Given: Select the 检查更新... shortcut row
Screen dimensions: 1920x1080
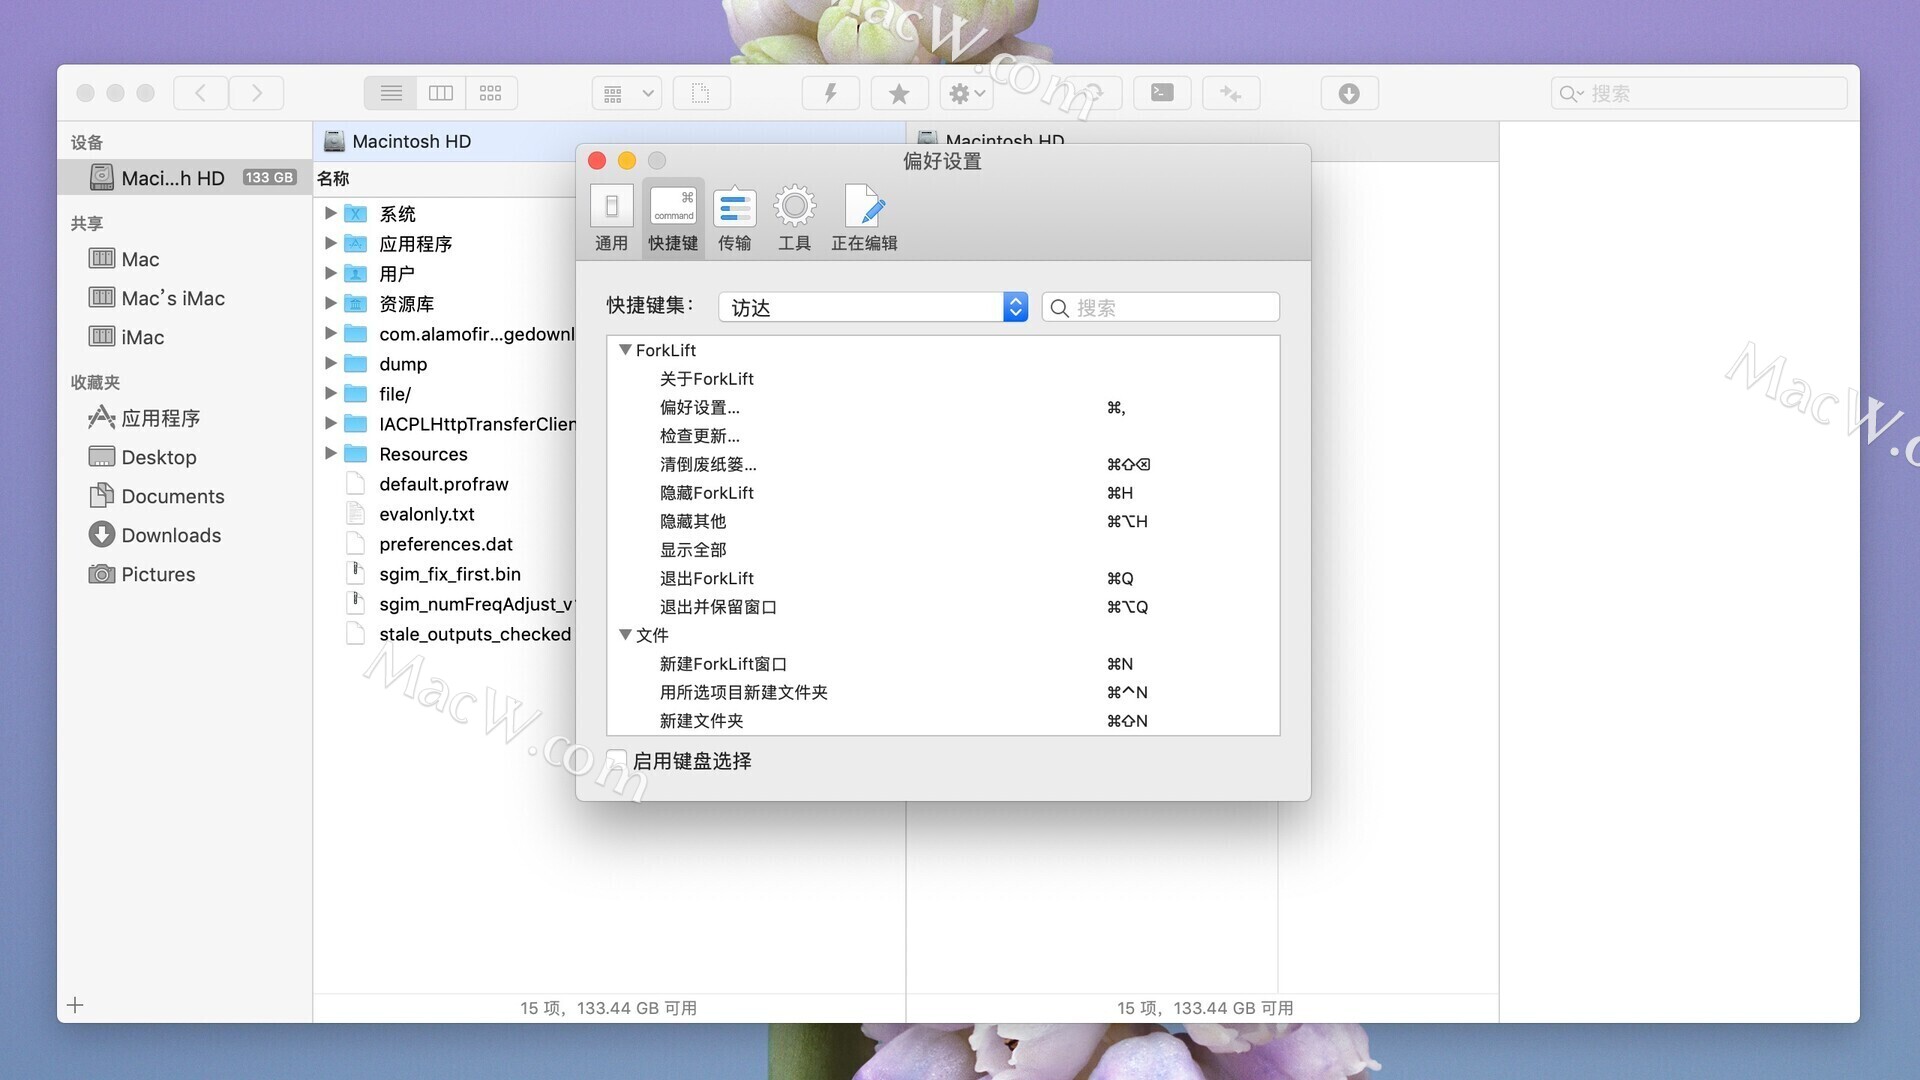Looking at the screenshot, I should point(943,436).
